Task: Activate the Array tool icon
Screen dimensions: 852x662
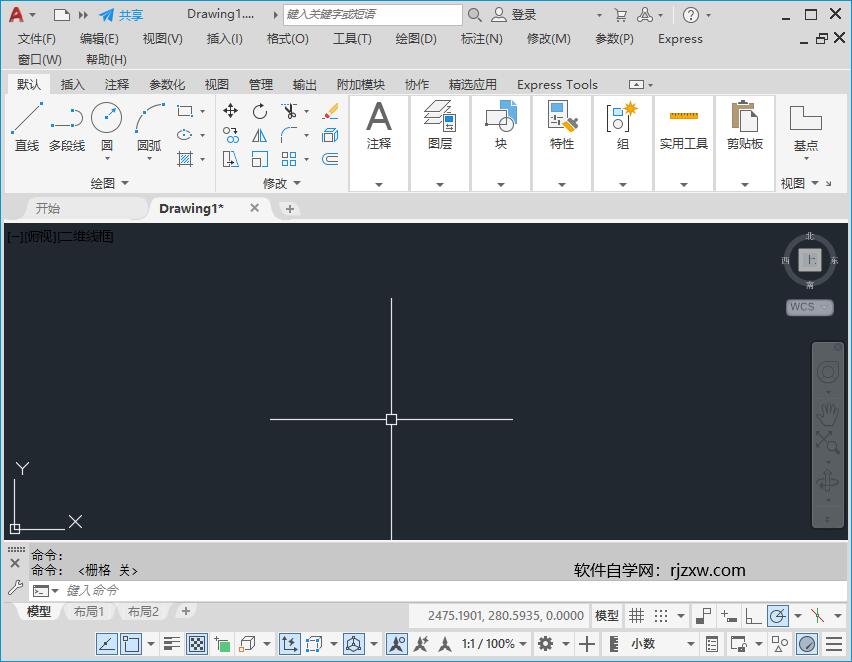Action: [x=289, y=159]
